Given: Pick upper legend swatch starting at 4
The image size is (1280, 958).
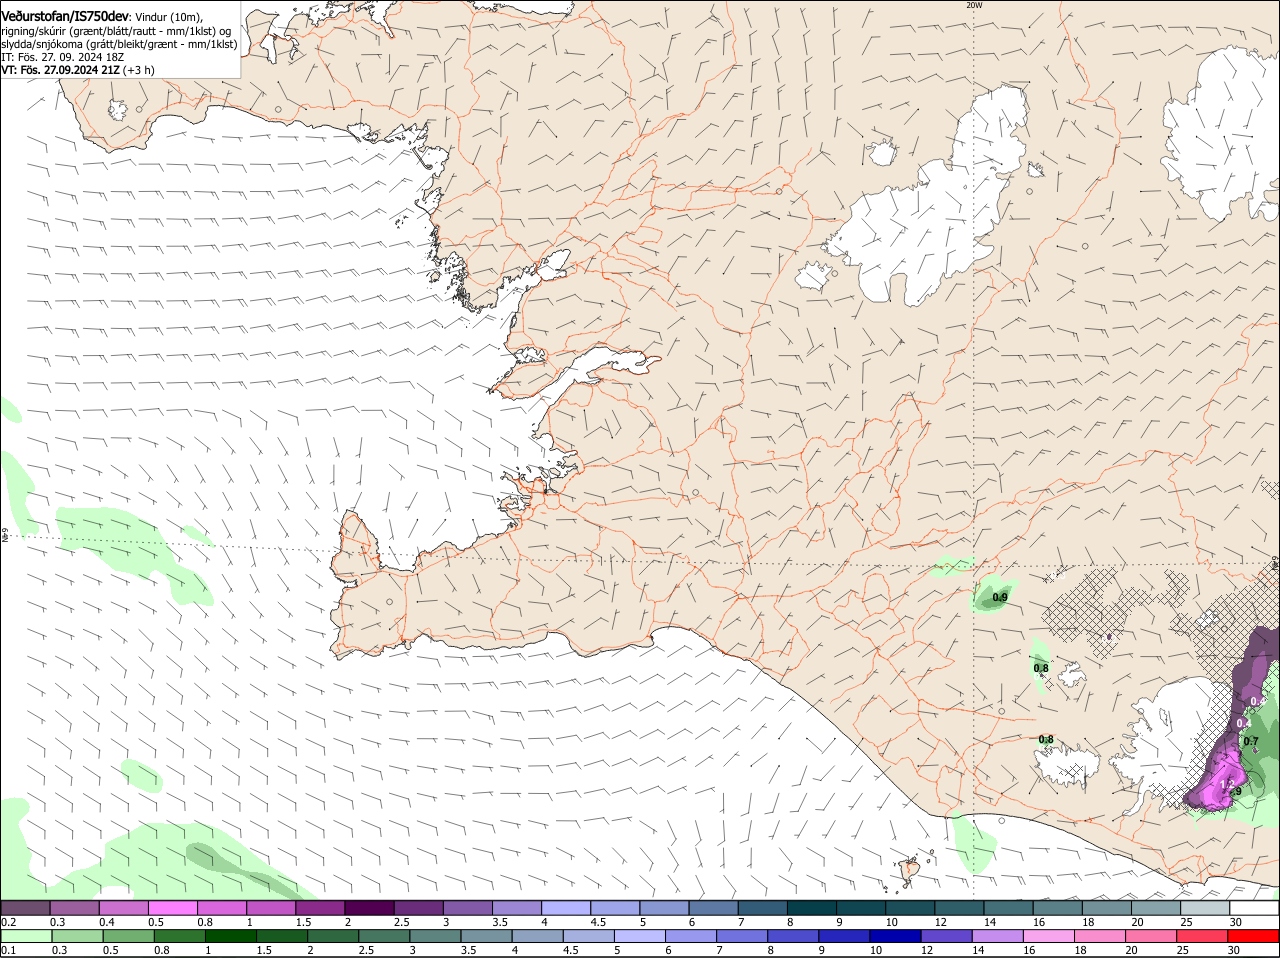Looking at the screenshot, I should tap(565, 907).
